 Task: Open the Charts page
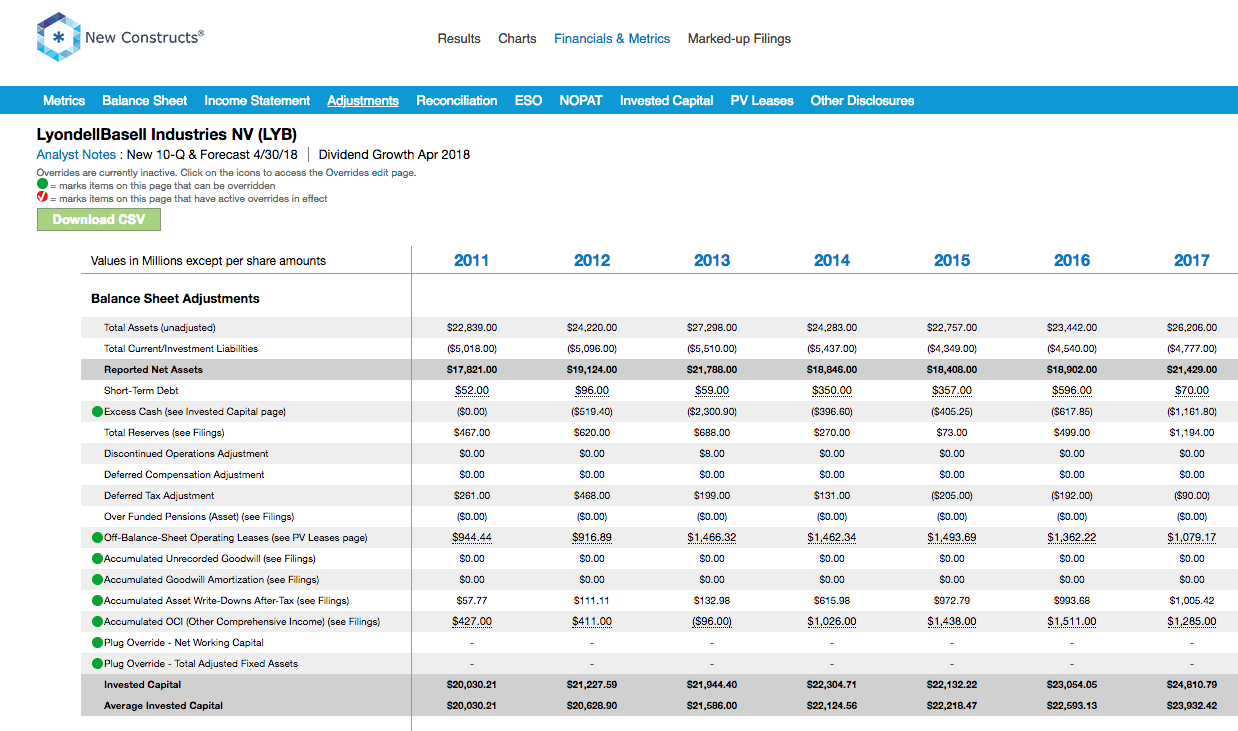517,39
